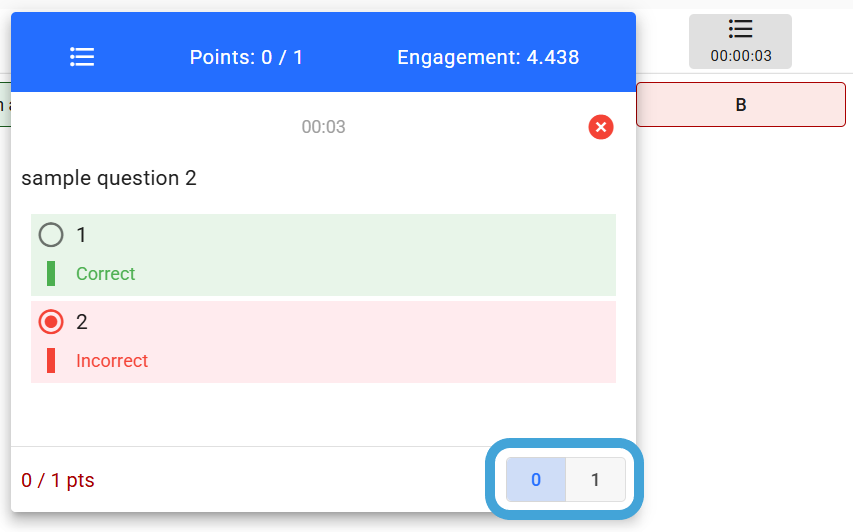Viewport: 853px width, 532px height.
Task: Select radio button for answer 2
Action: [x=51, y=322]
